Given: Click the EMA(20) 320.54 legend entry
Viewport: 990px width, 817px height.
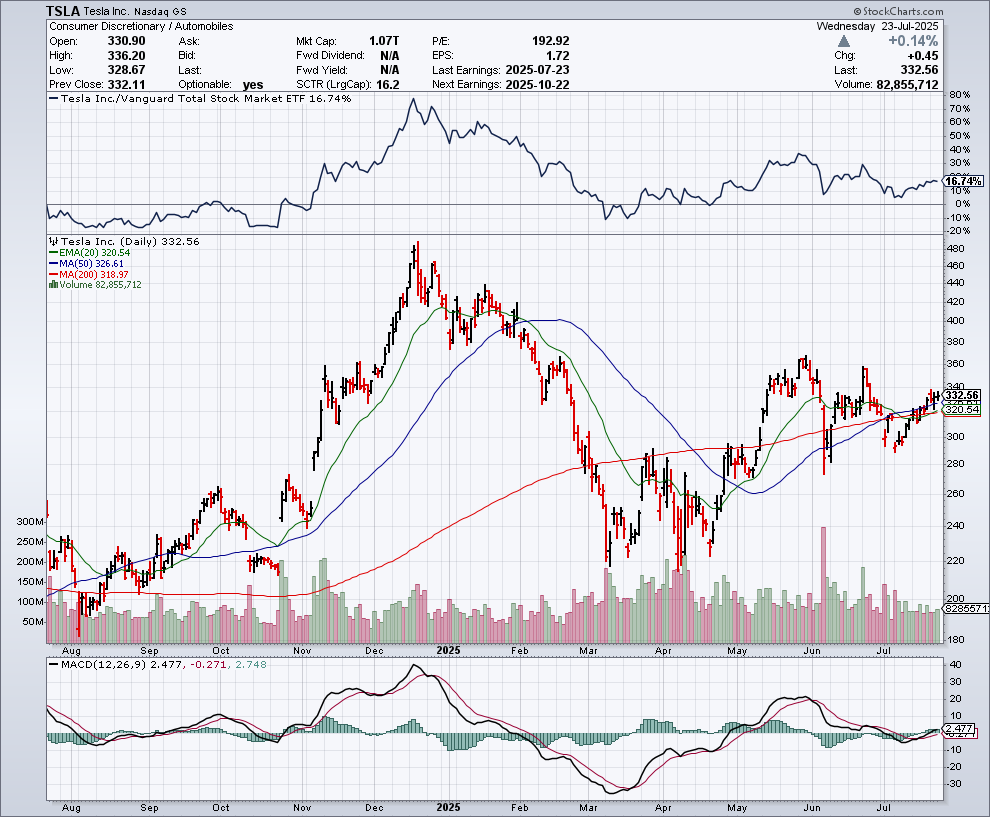Looking at the screenshot, I should (x=94, y=253).
